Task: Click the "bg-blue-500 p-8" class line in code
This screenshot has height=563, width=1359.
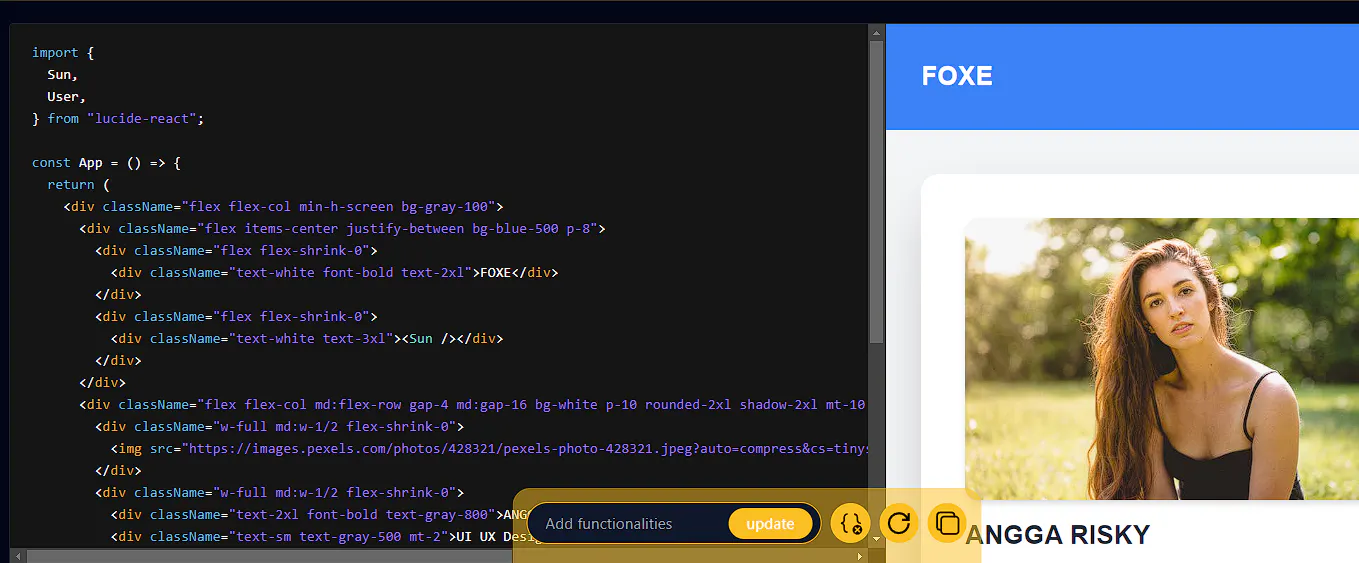Action: [x=343, y=228]
